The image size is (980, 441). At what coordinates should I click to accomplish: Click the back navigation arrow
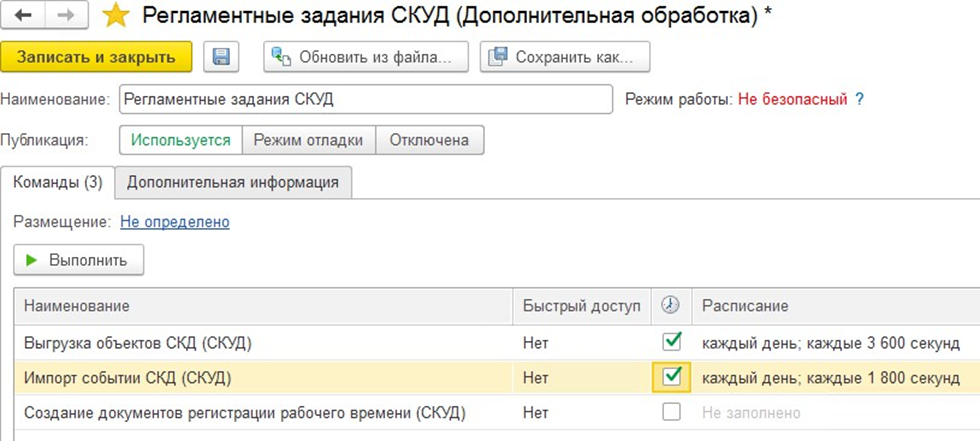point(23,16)
